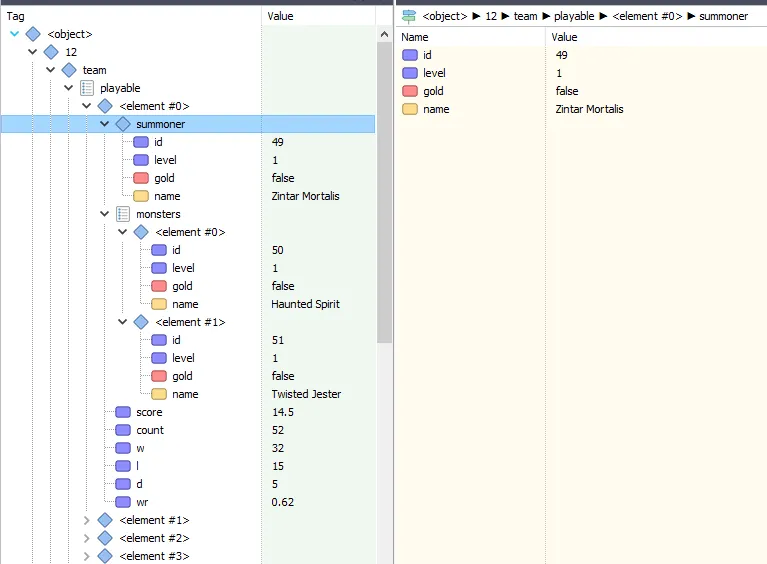This screenshot has width=767, height=564.
Task: Select value Zintar Mortalis in tree
Action: [x=305, y=196]
